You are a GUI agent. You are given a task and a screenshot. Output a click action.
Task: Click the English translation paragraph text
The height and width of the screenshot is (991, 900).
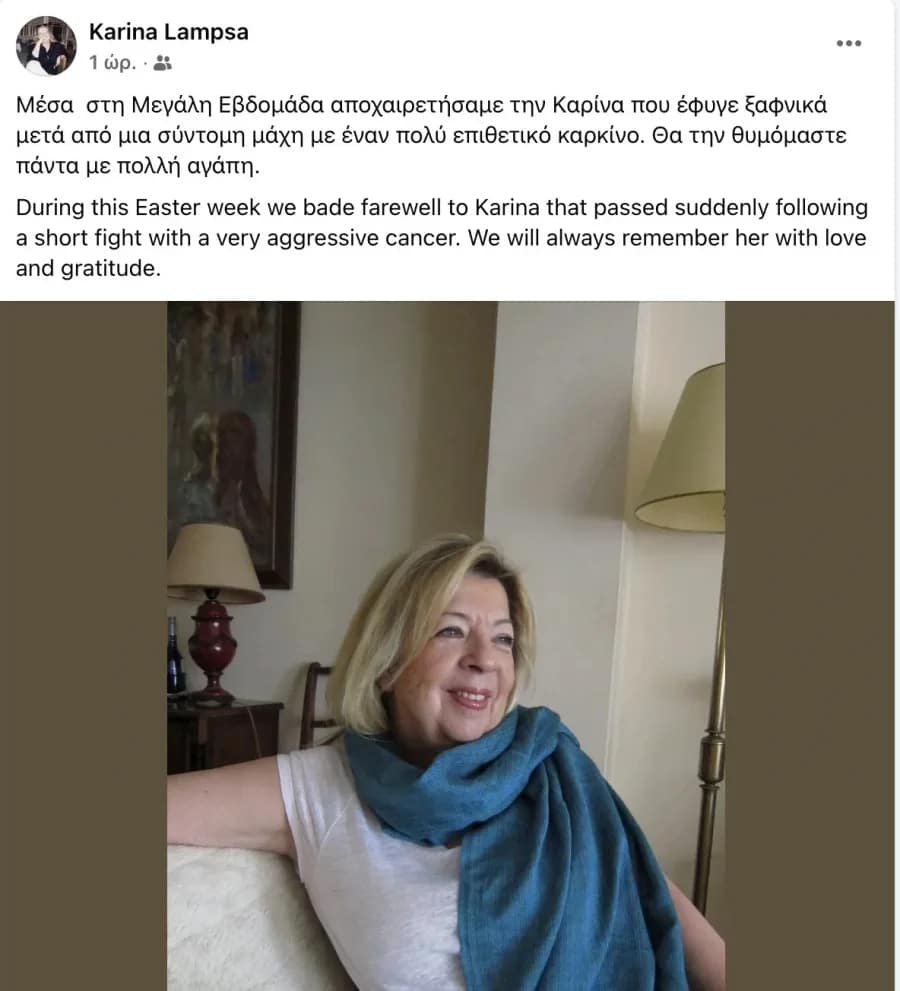pos(442,238)
